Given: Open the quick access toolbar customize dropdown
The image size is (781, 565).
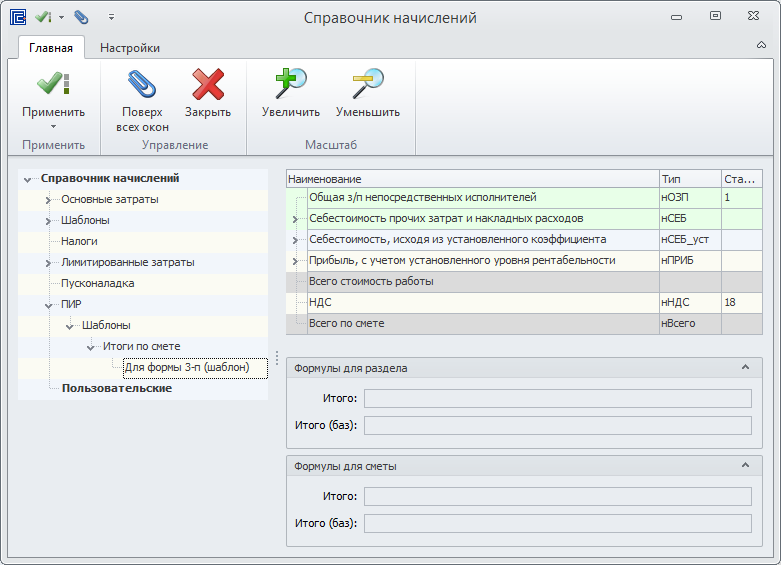Looking at the screenshot, I should (111, 17).
